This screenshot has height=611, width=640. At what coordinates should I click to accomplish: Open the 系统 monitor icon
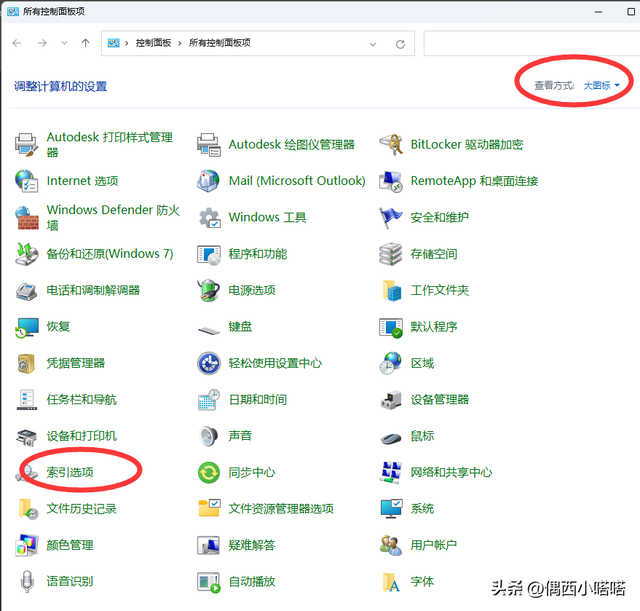click(391, 509)
